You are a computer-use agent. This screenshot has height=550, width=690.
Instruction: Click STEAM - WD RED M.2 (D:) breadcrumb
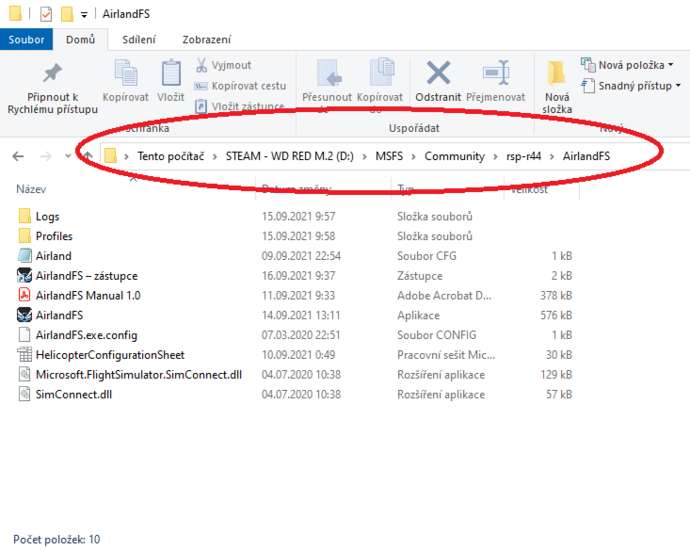click(x=290, y=156)
